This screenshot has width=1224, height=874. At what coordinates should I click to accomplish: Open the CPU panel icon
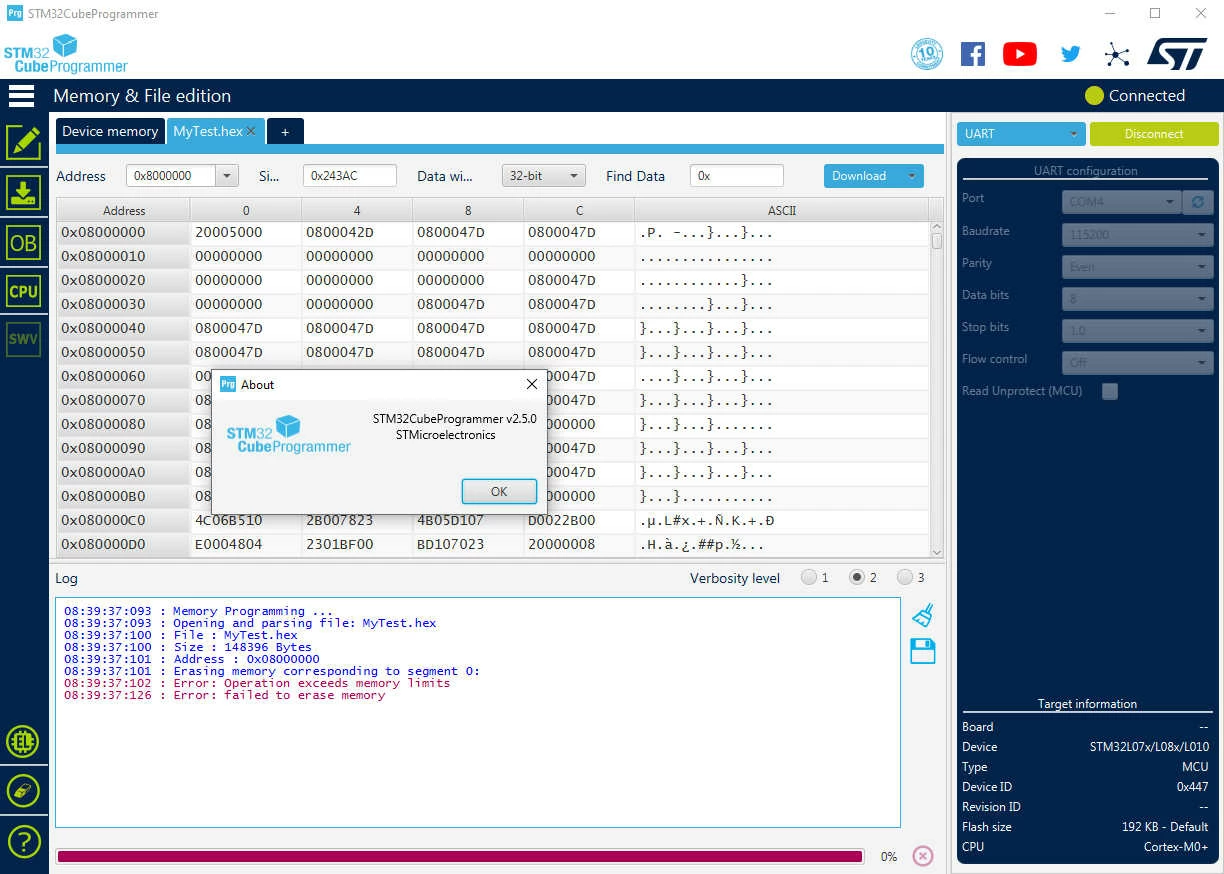[x=23, y=291]
